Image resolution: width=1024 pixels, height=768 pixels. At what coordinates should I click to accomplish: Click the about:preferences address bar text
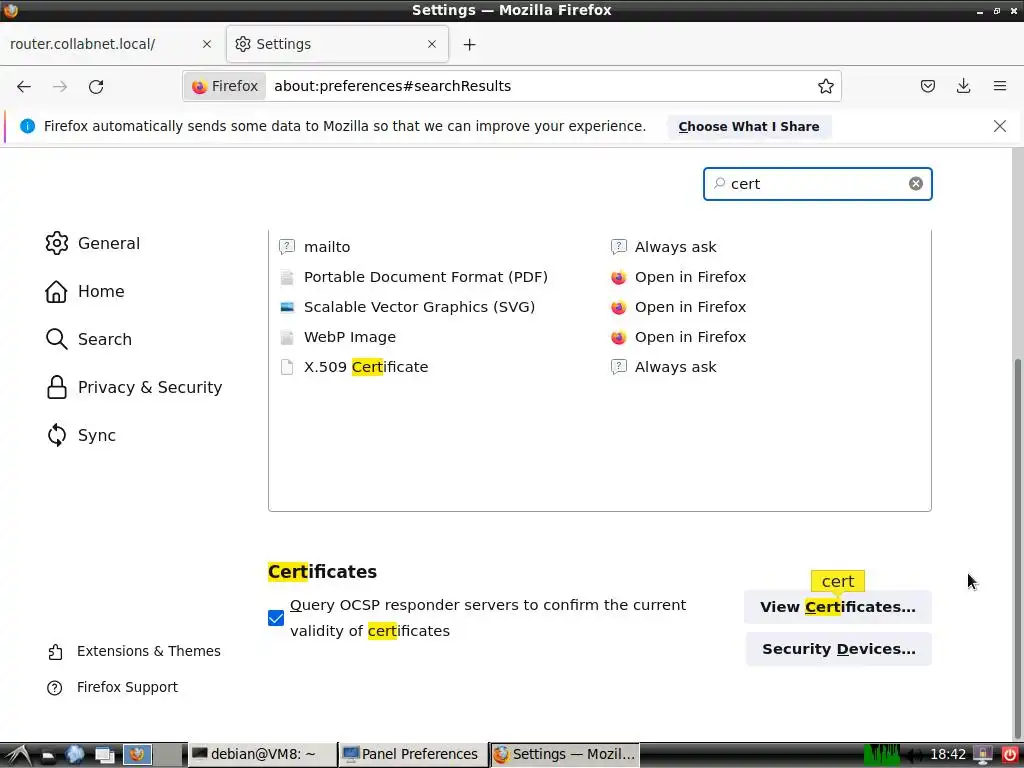392,86
